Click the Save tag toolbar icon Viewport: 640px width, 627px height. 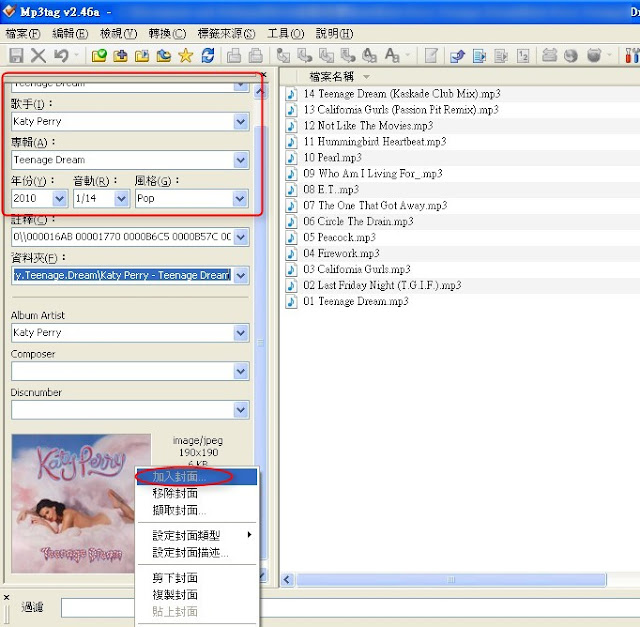coord(16,55)
